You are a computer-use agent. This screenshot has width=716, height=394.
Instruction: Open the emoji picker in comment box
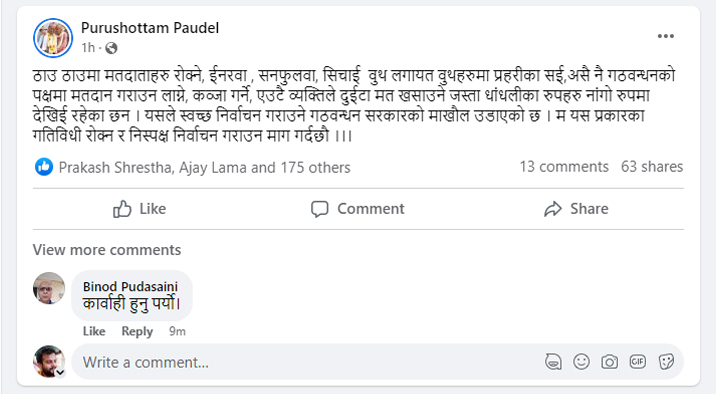[x=581, y=362]
